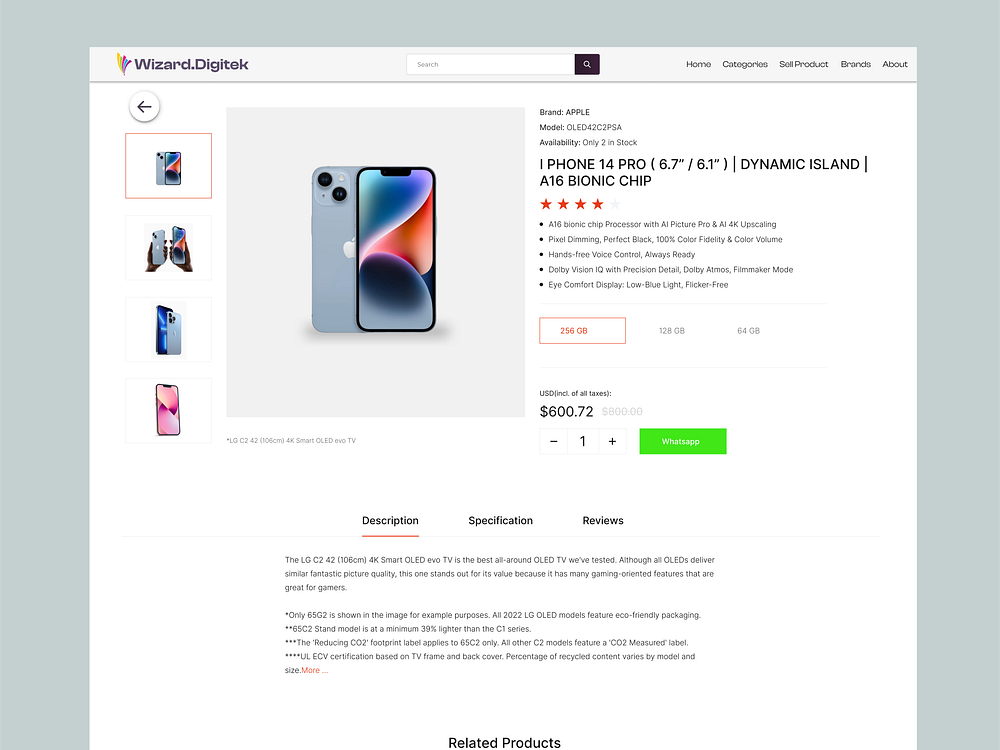Click the search magnifier icon
The height and width of the screenshot is (750, 1000).
click(x=587, y=64)
